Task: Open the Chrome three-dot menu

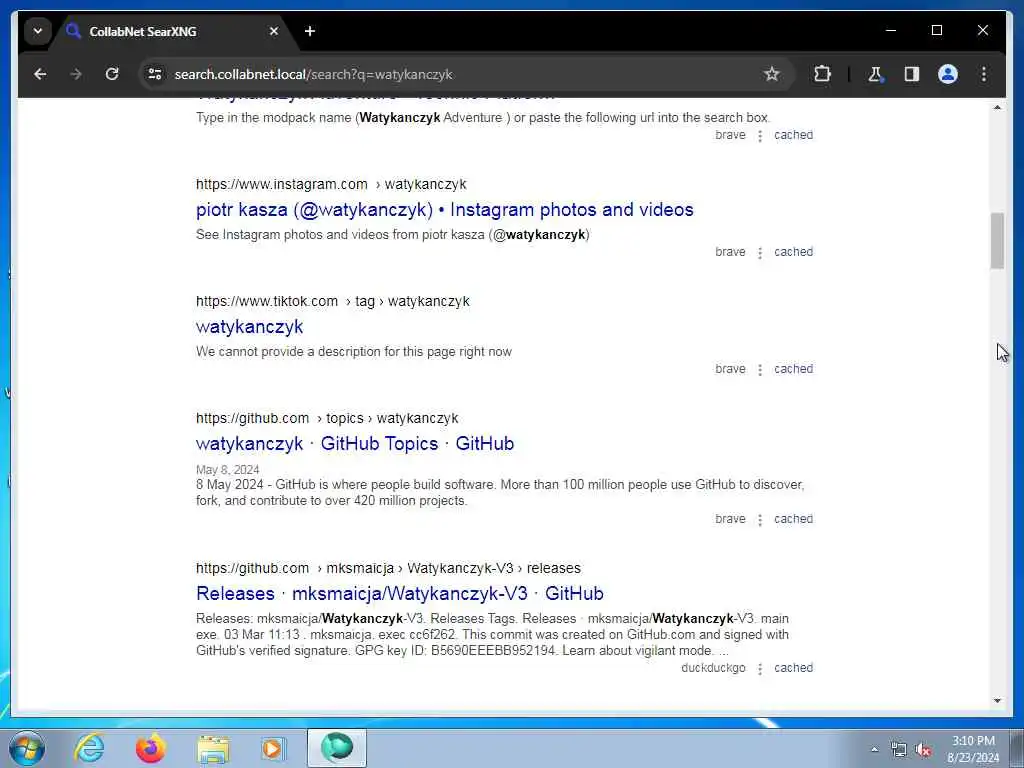Action: click(984, 74)
